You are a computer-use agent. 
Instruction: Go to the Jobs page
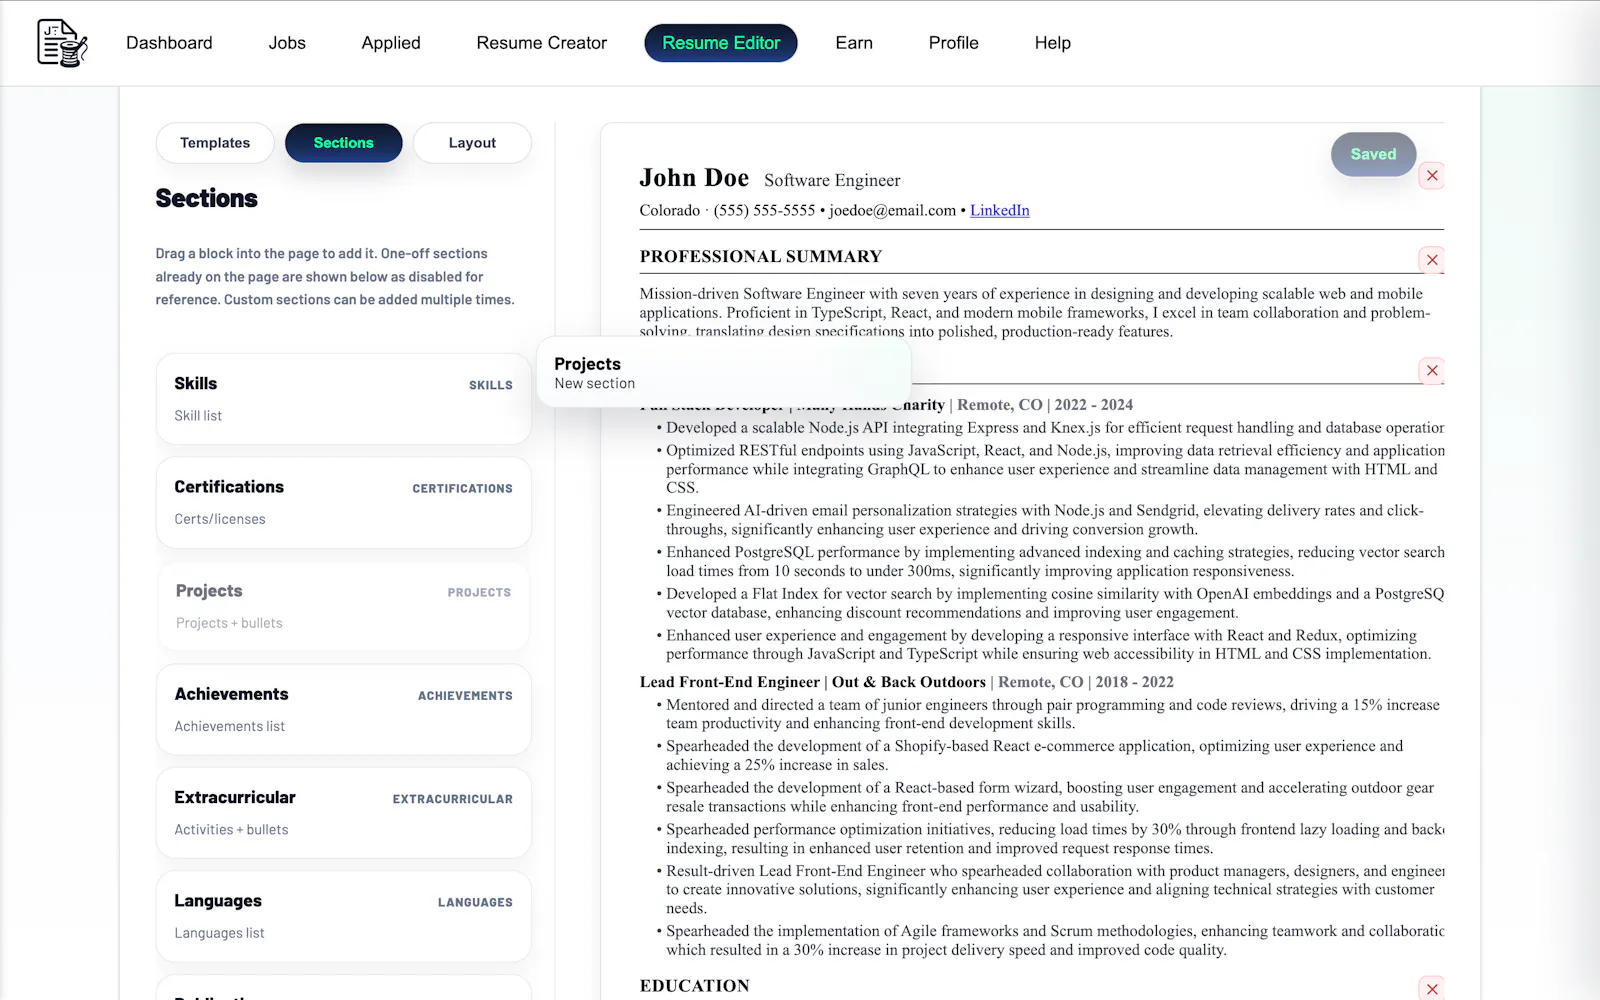[x=287, y=43]
